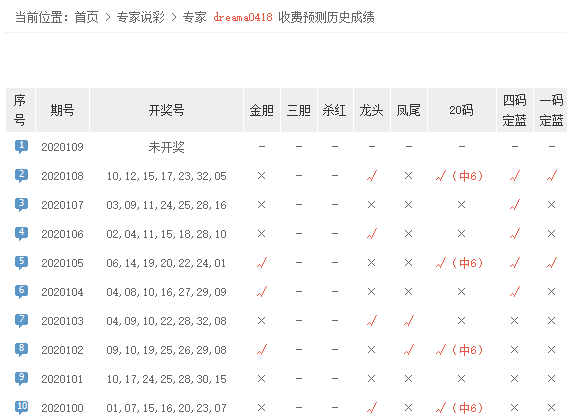Open 首页 breadcrumb link
Viewport: 567px width, 418px height.
pos(86,17)
